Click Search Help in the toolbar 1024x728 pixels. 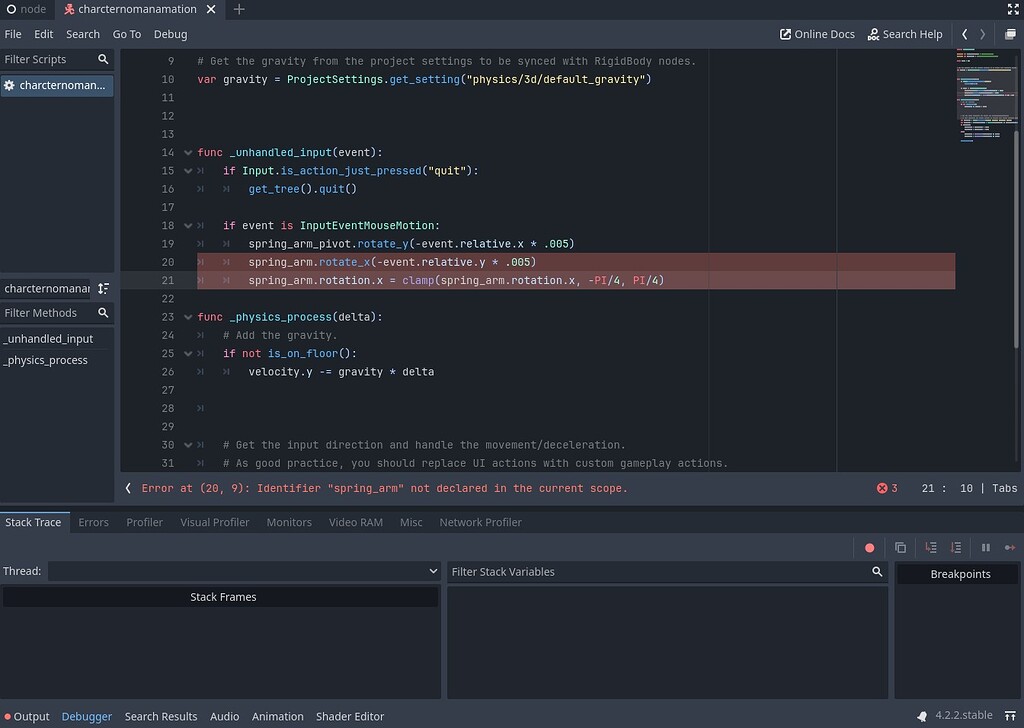[905, 33]
